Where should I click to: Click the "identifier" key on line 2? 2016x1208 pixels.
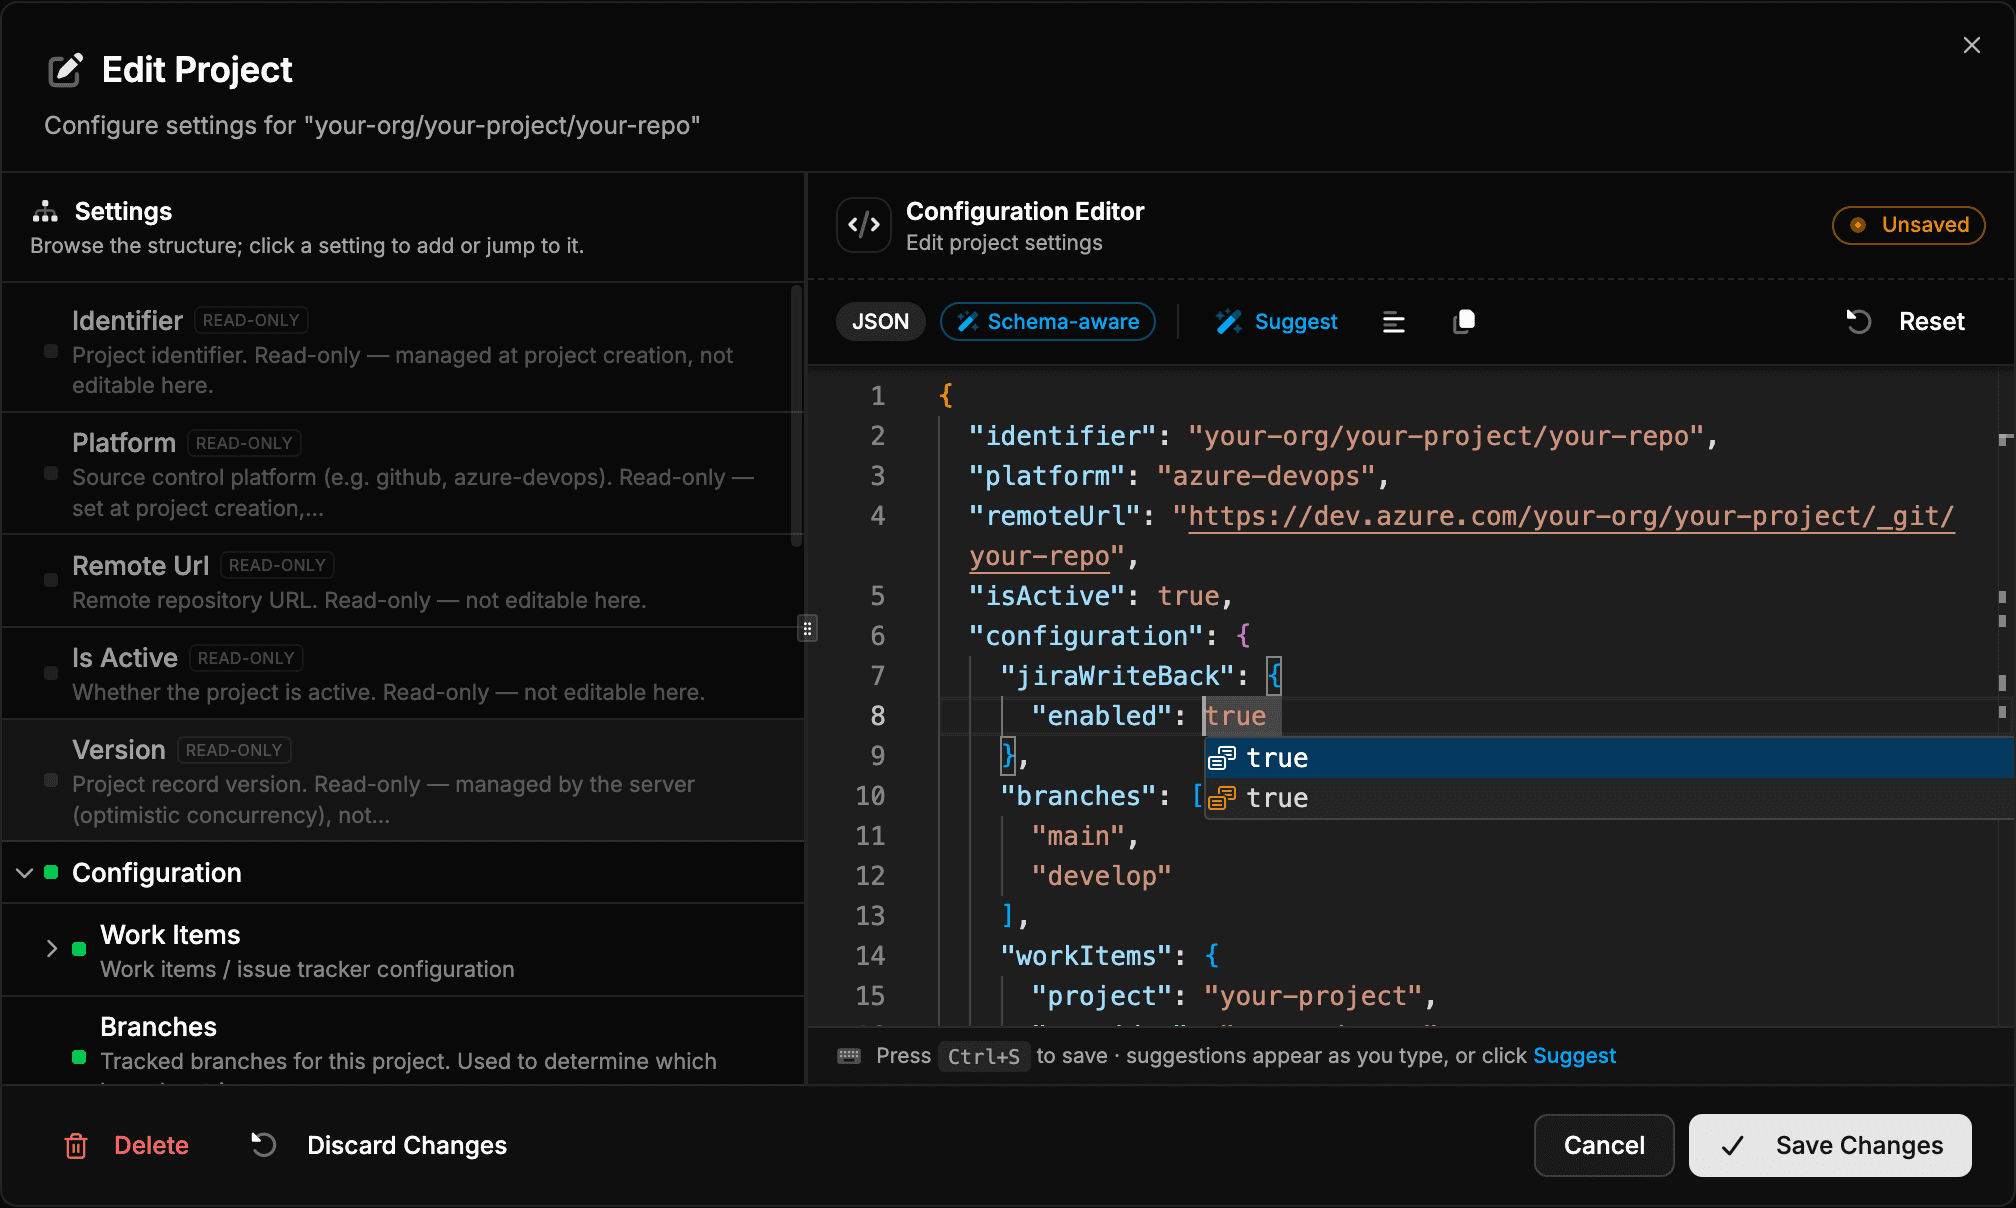tap(1062, 436)
